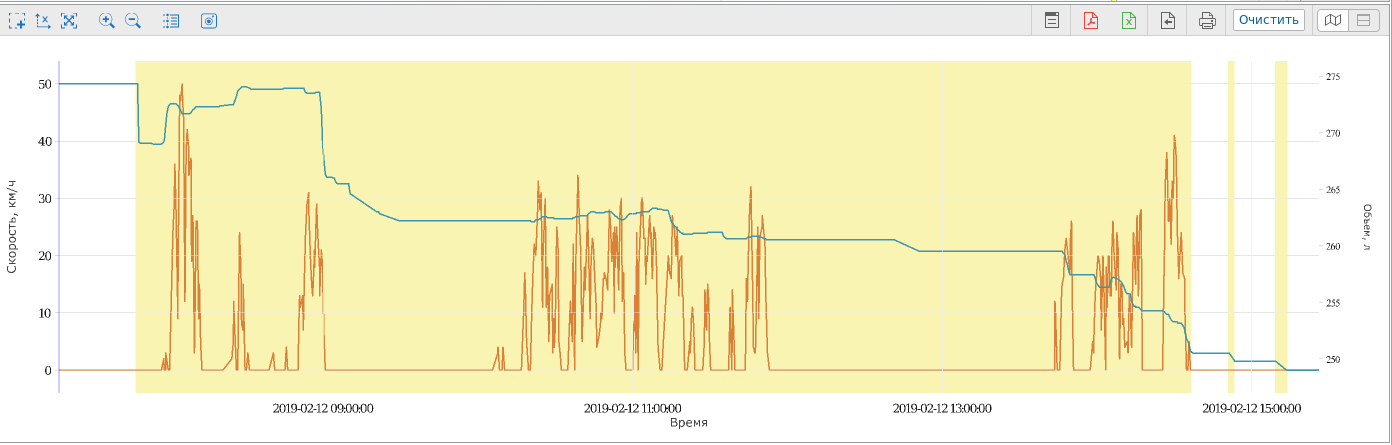This screenshot has width=1392, height=445.
Task: Click the chart snapshot camera icon
Action: [x=209, y=21]
